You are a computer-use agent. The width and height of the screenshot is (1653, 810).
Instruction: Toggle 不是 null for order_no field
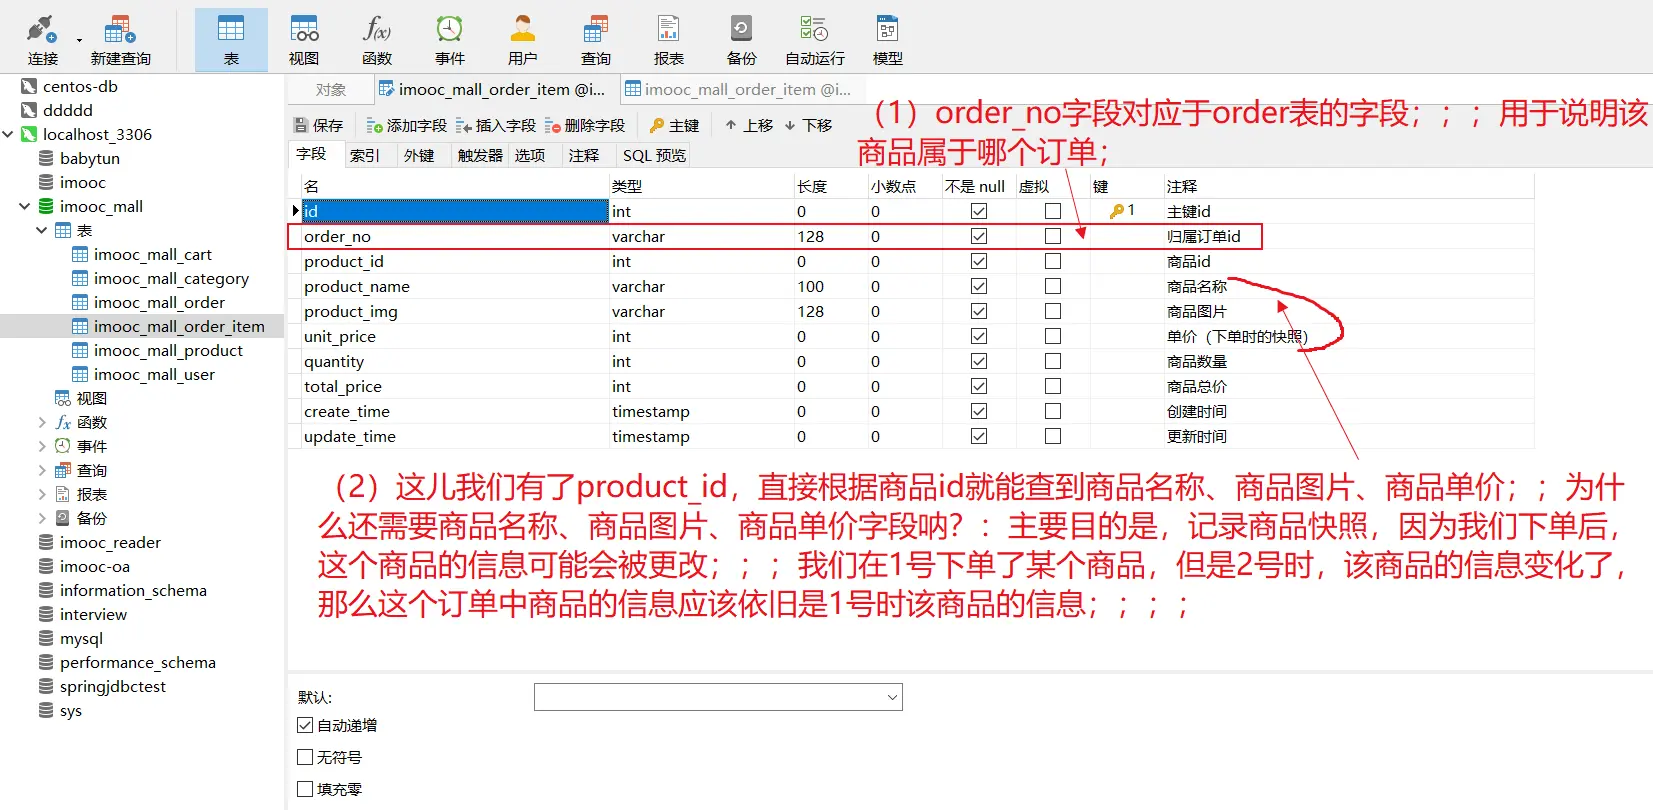pos(979,236)
